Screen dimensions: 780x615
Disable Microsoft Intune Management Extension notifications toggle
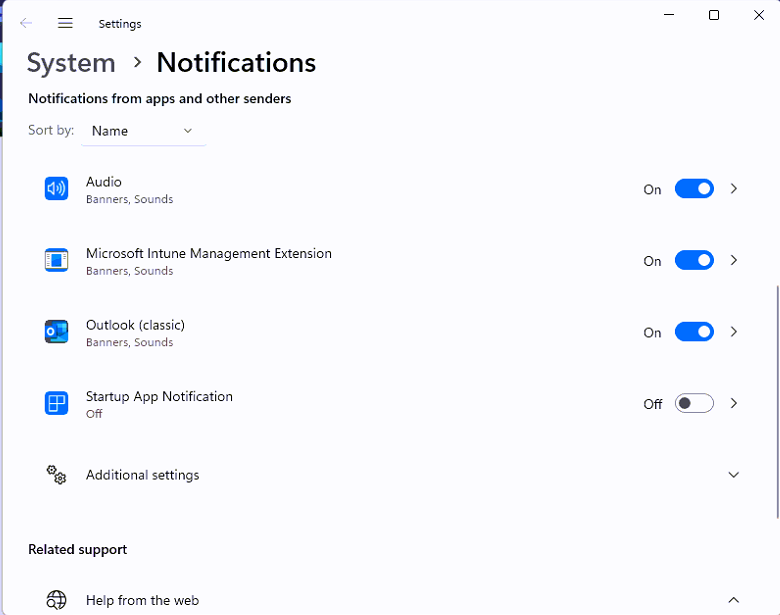(694, 260)
